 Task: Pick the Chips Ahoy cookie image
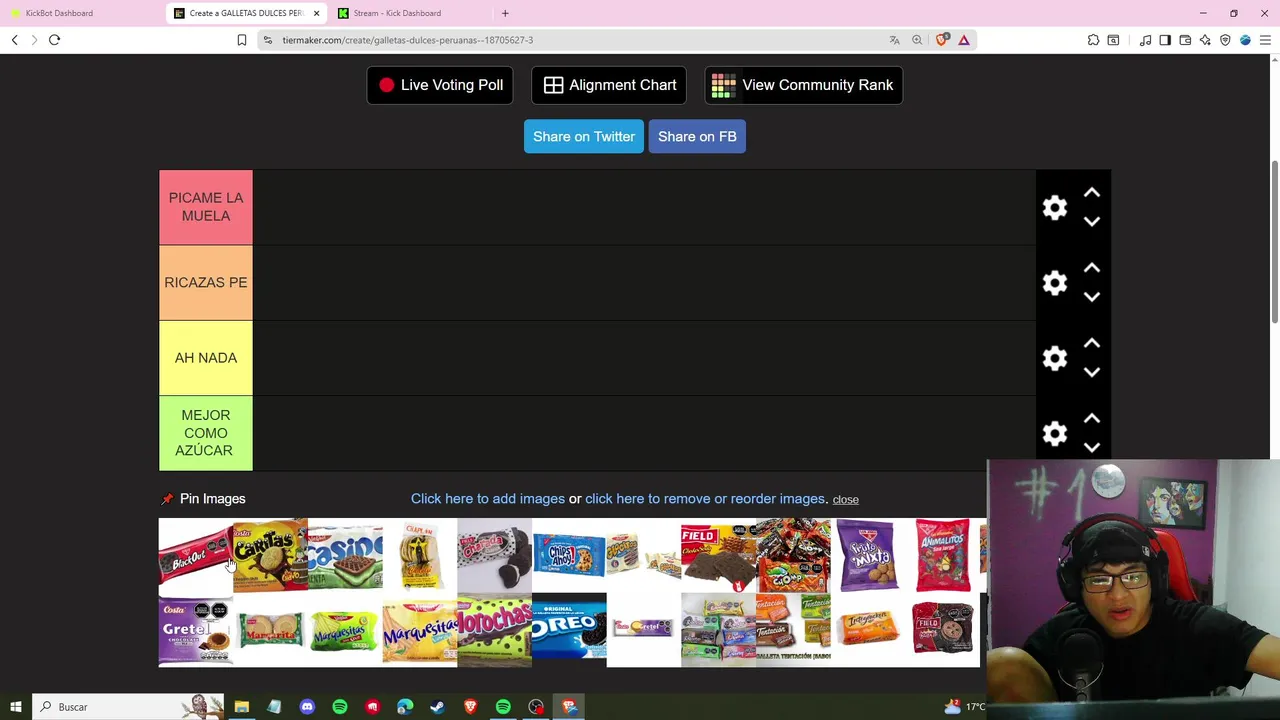569,555
